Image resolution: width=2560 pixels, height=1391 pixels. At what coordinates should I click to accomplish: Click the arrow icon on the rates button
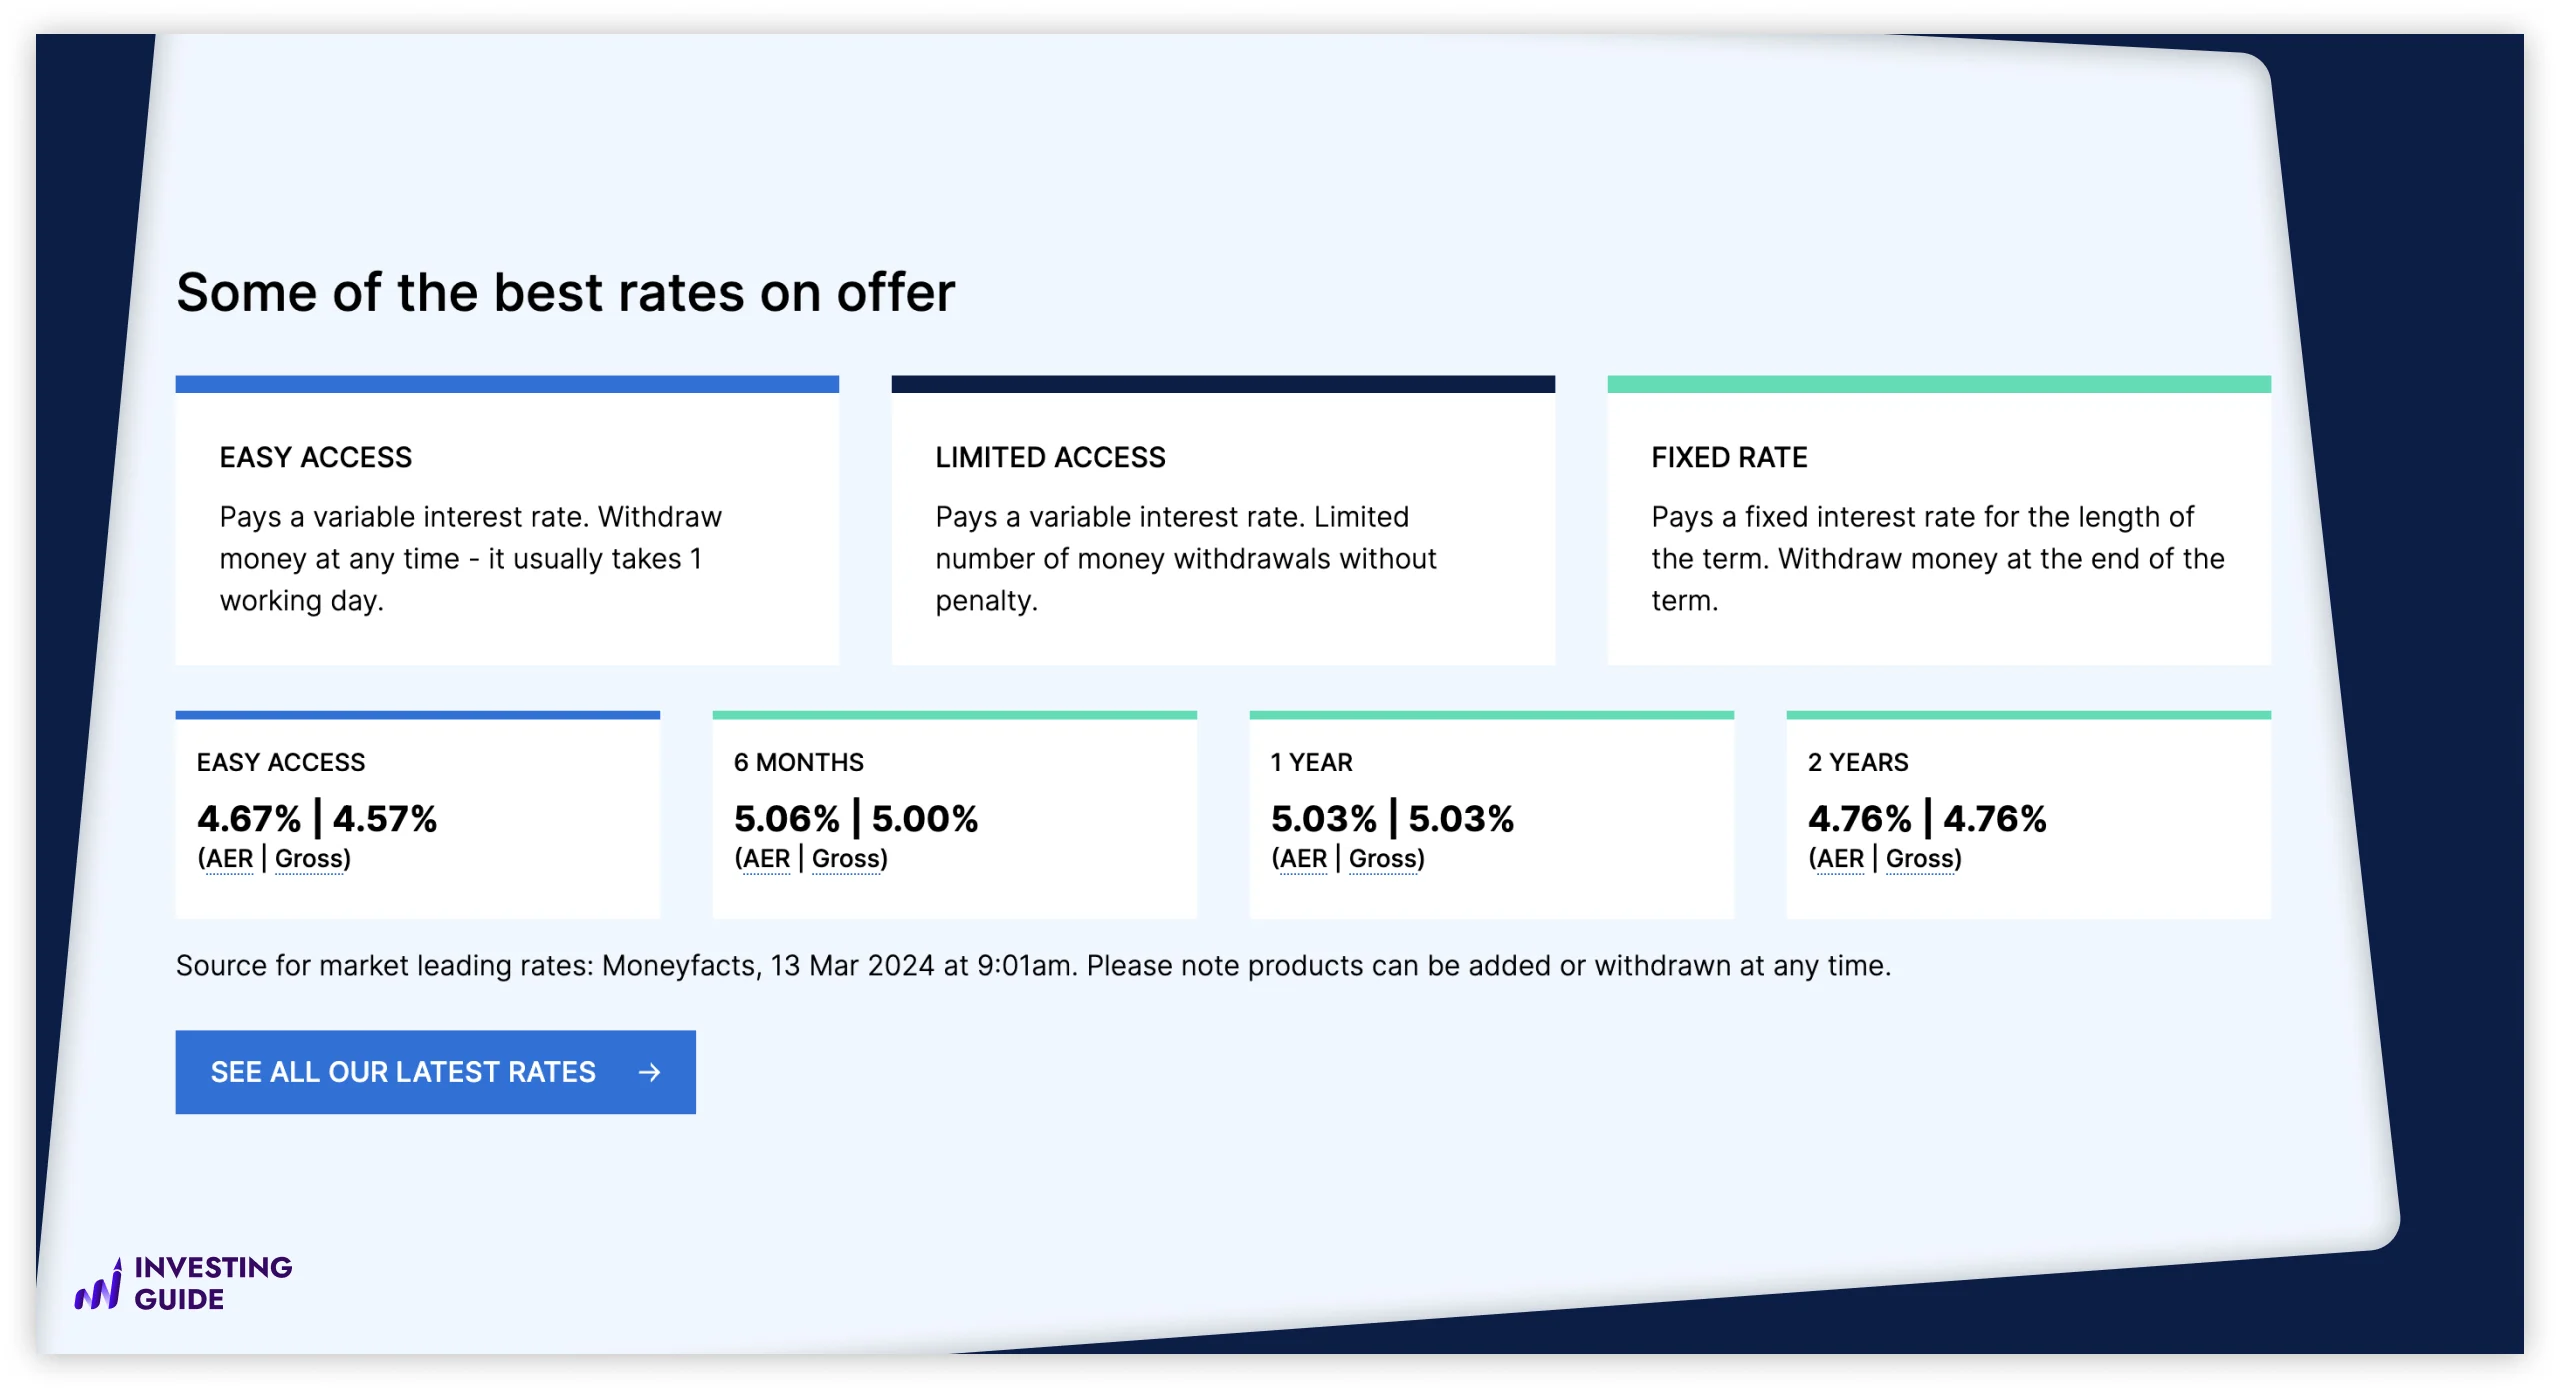click(x=649, y=1072)
